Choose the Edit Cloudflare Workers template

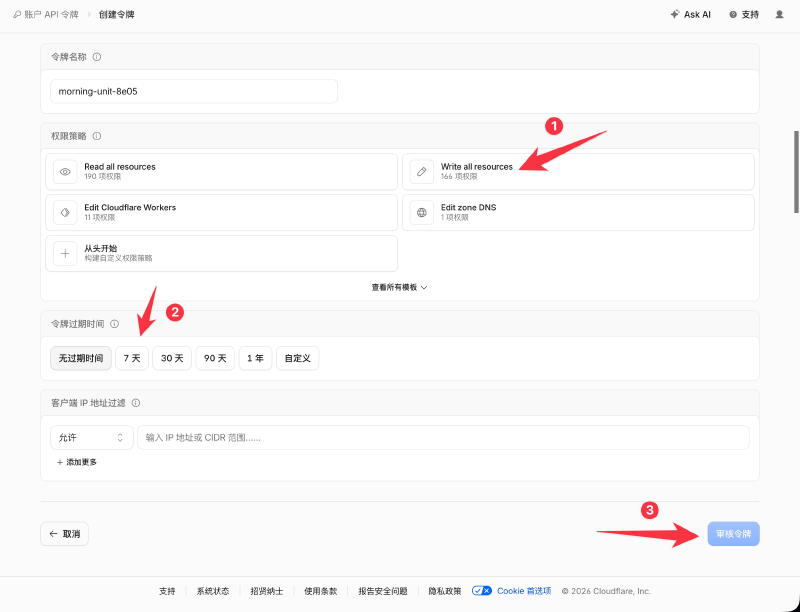tap(221, 213)
